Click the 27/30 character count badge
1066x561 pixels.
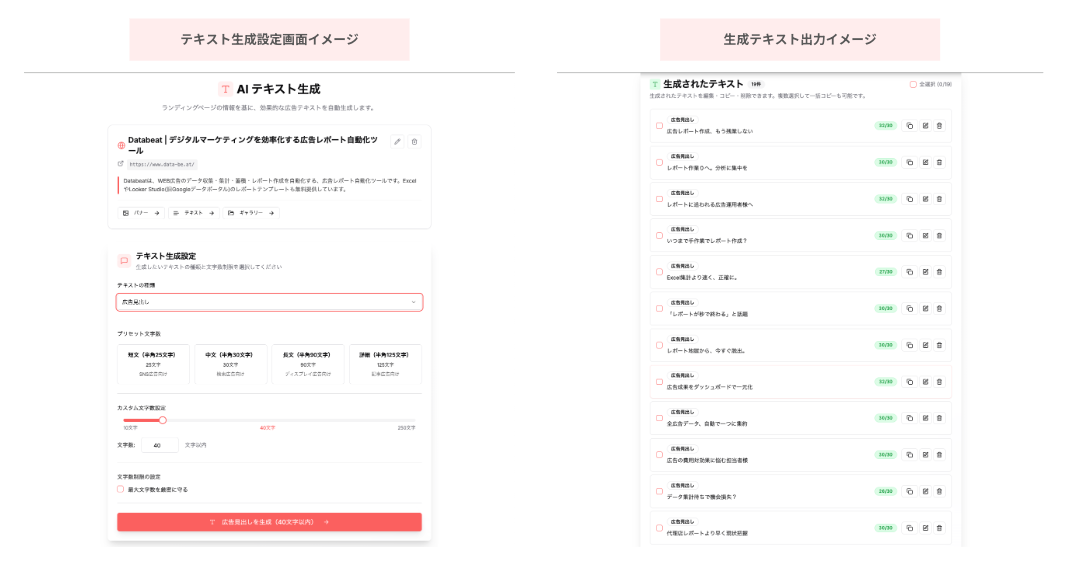pos(886,272)
